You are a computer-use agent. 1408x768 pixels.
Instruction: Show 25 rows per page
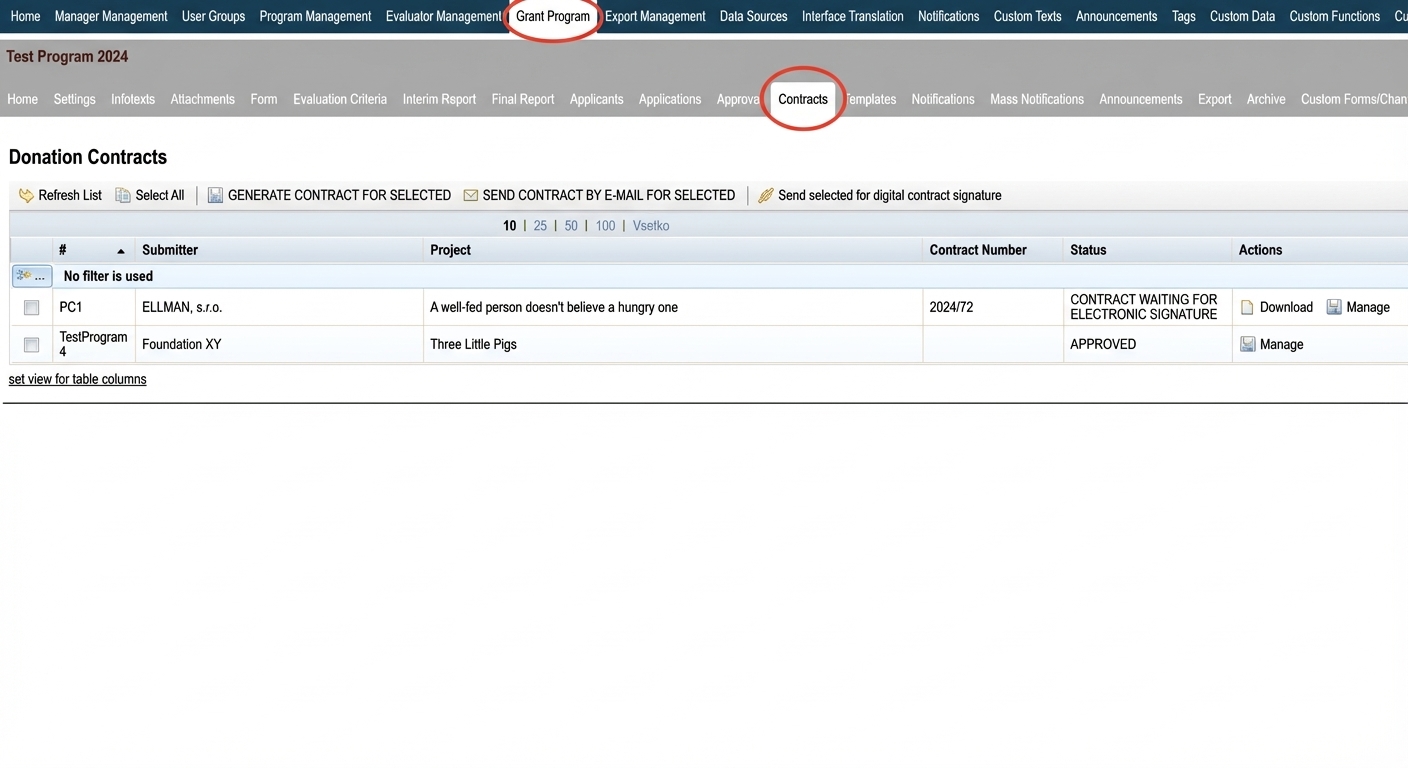pyautogui.click(x=540, y=226)
